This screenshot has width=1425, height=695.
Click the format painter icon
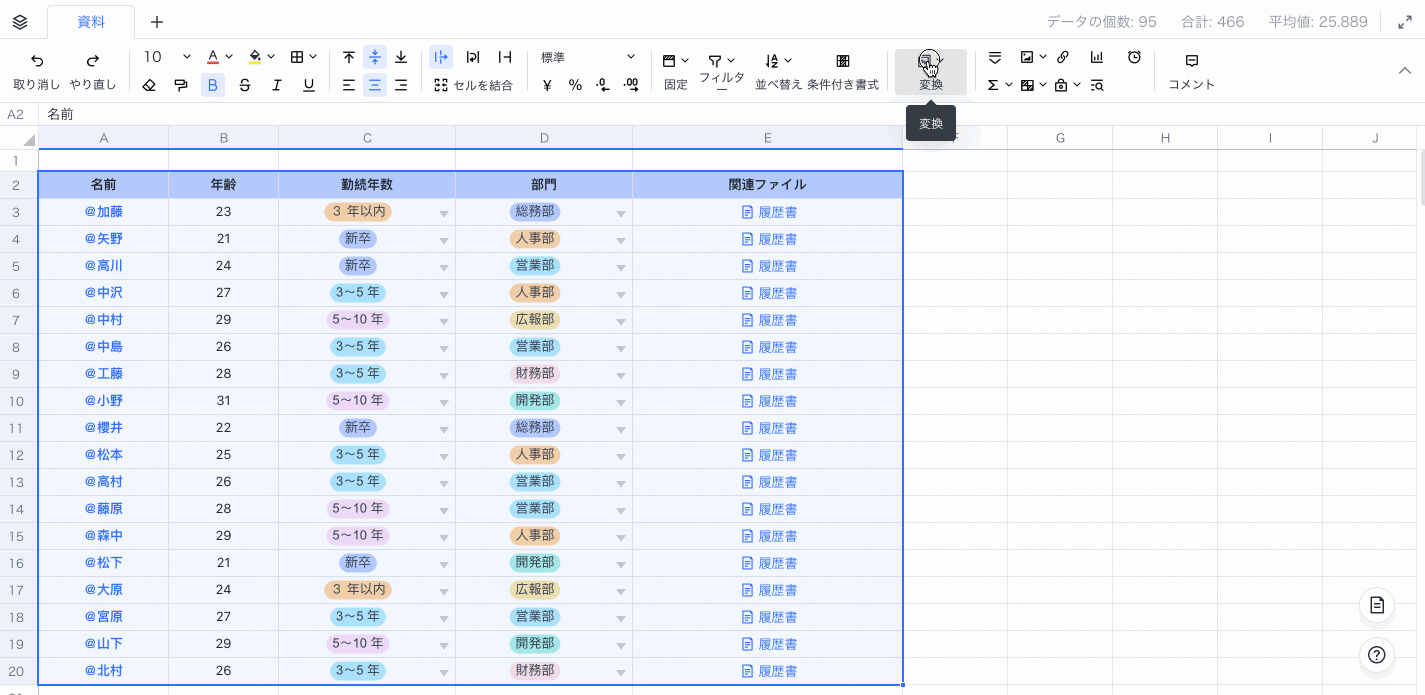181,85
